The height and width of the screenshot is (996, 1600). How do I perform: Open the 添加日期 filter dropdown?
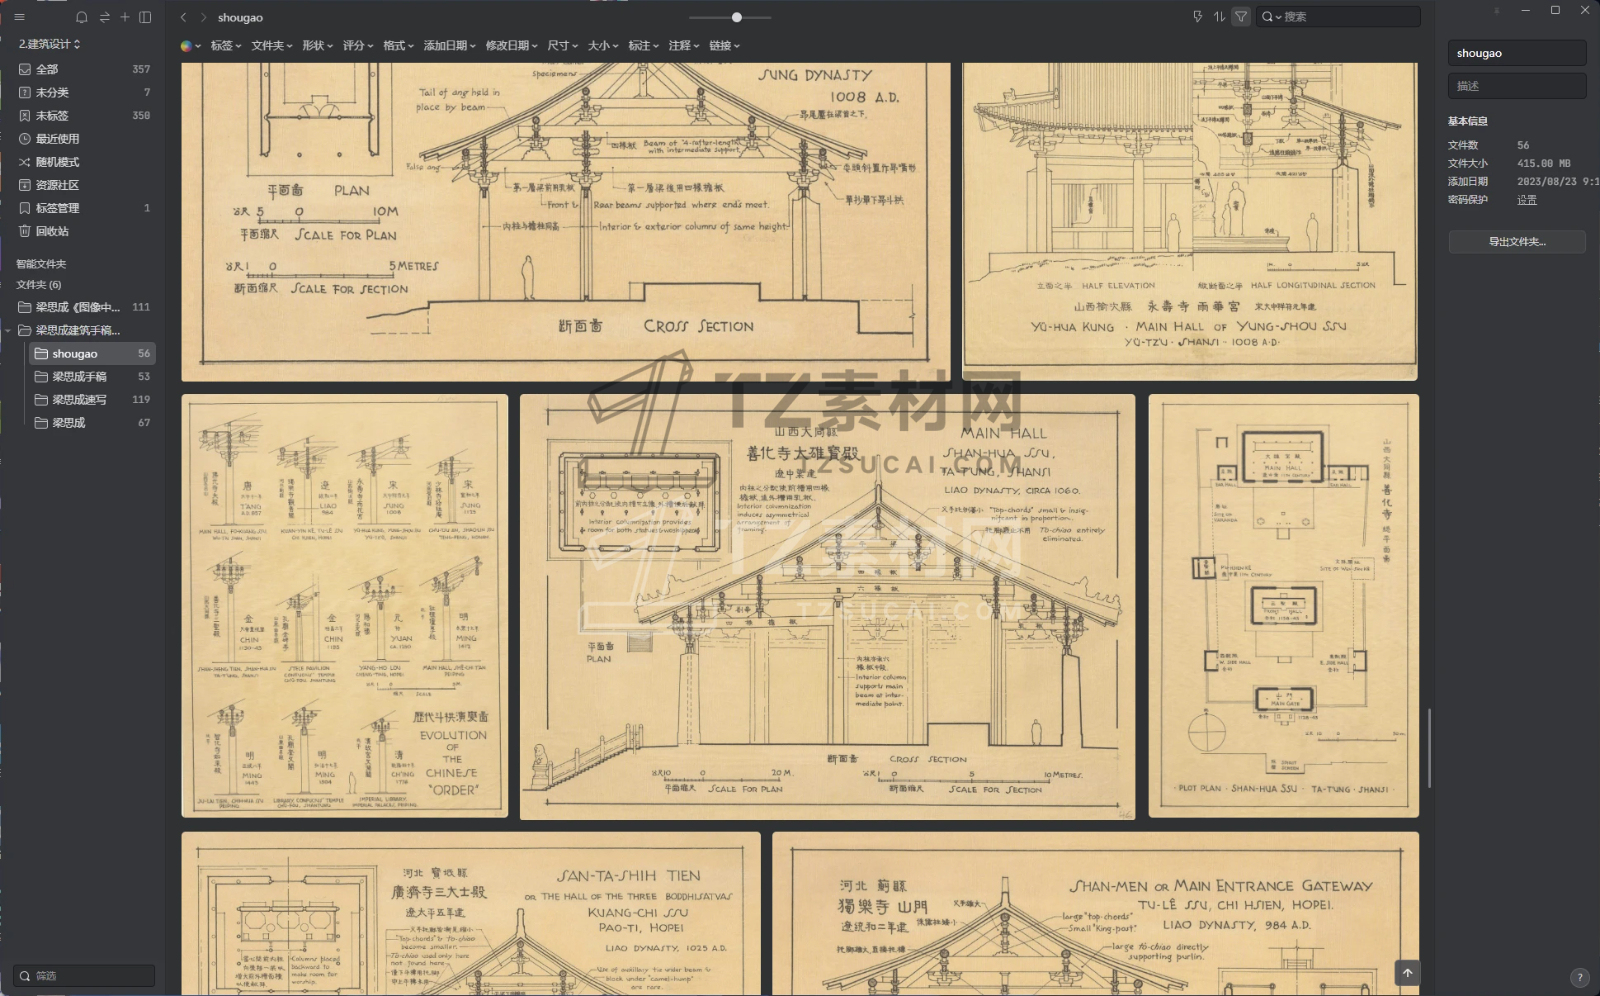[x=450, y=46]
